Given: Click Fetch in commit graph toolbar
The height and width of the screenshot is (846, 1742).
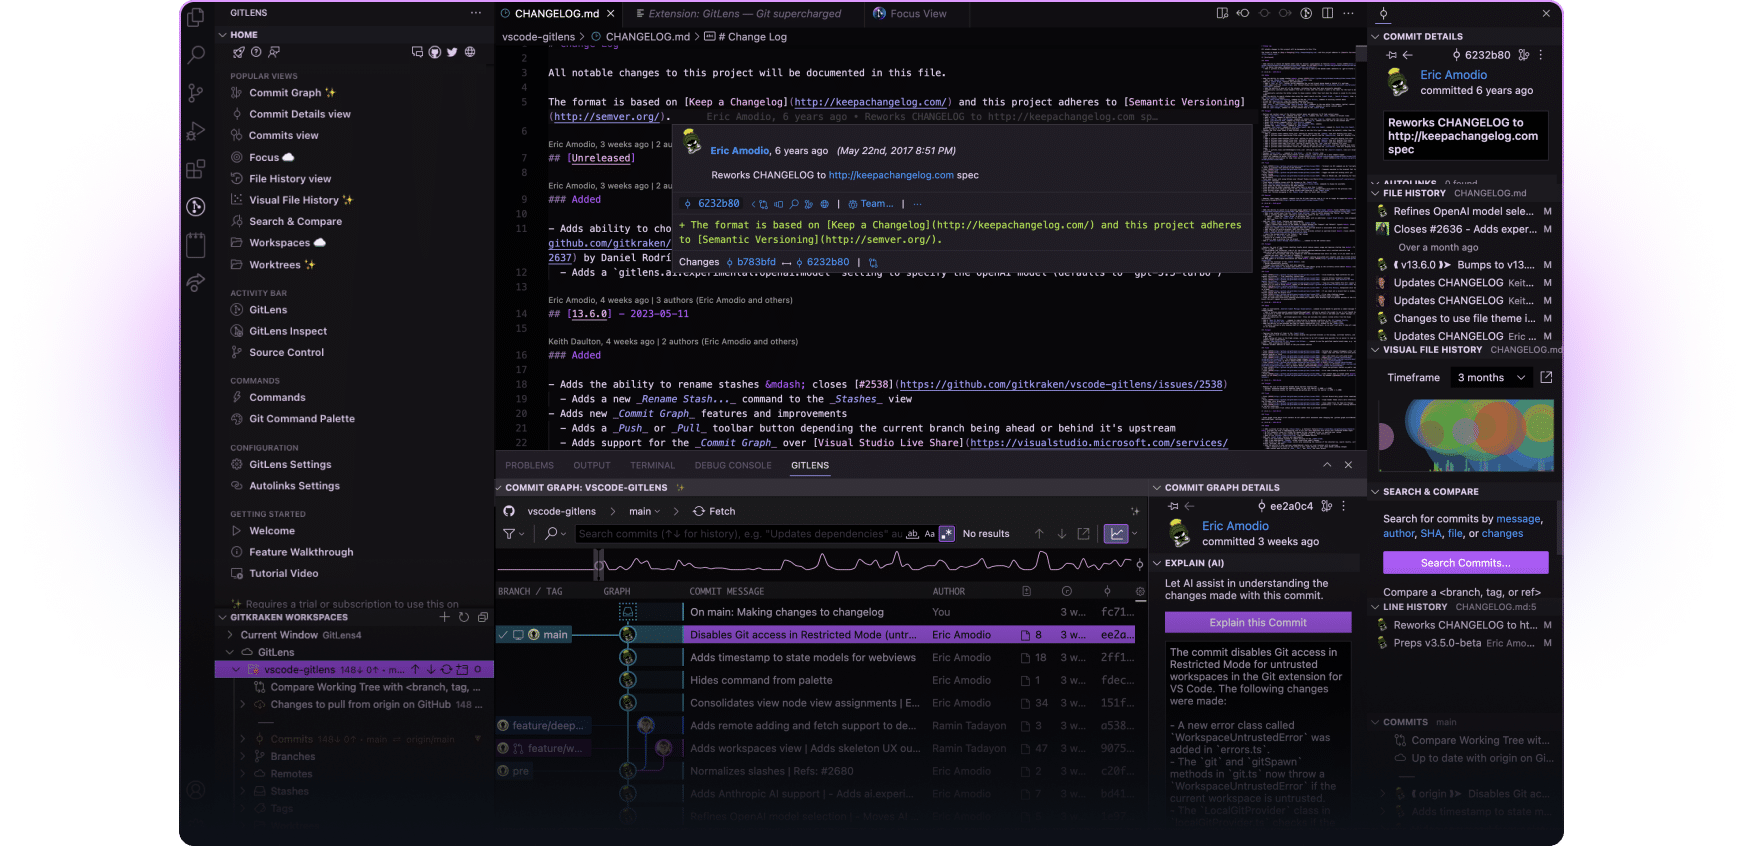Looking at the screenshot, I should (x=714, y=511).
